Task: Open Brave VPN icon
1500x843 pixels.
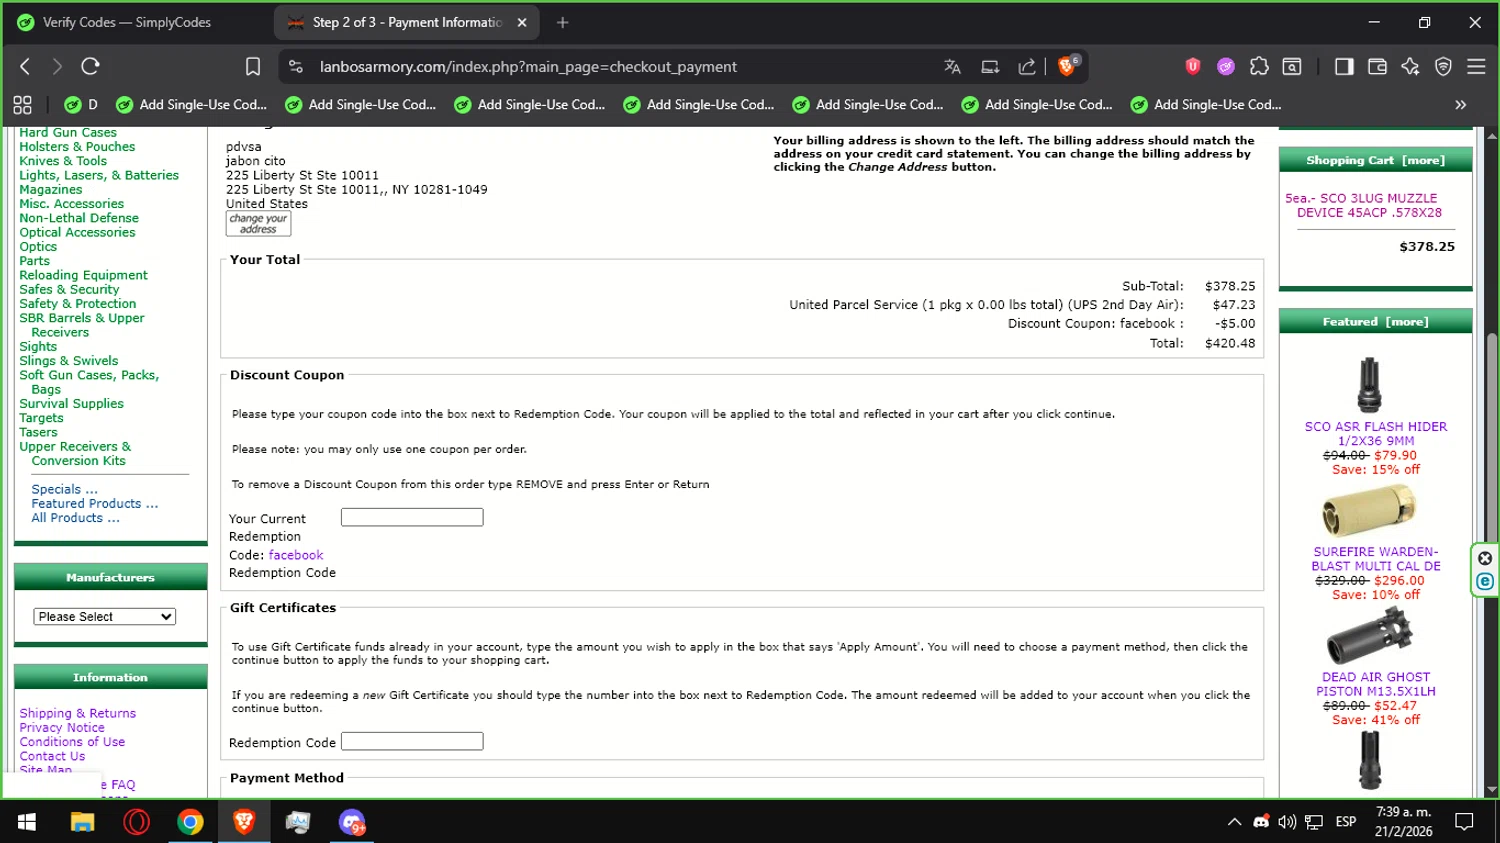Action: tap(1443, 66)
